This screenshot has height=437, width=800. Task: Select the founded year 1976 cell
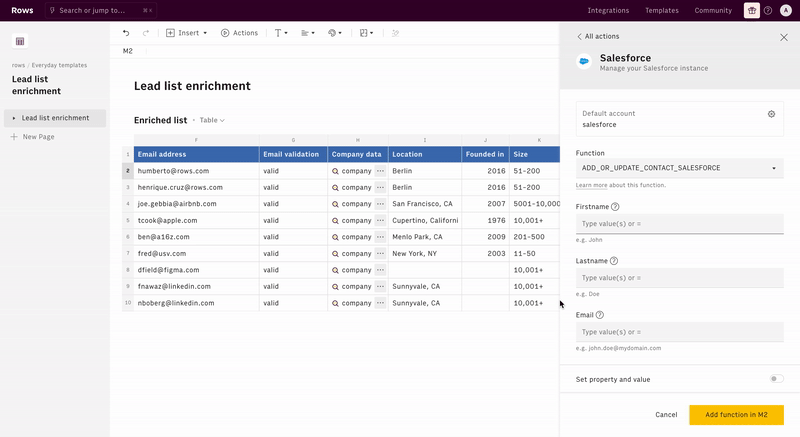click(x=485, y=220)
